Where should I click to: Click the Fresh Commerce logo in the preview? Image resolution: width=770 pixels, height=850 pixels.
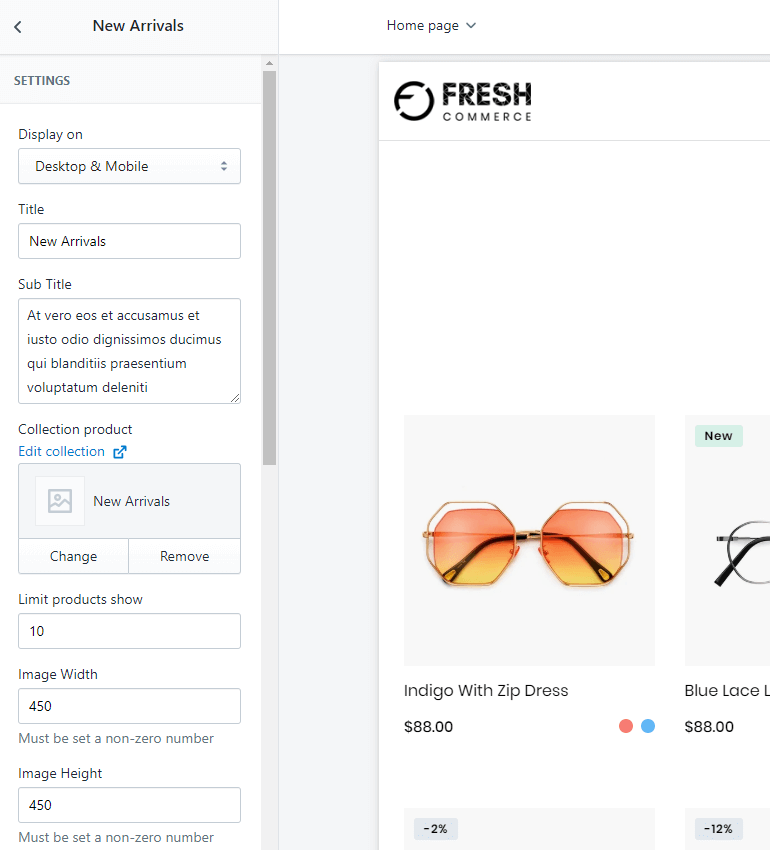(463, 99)
